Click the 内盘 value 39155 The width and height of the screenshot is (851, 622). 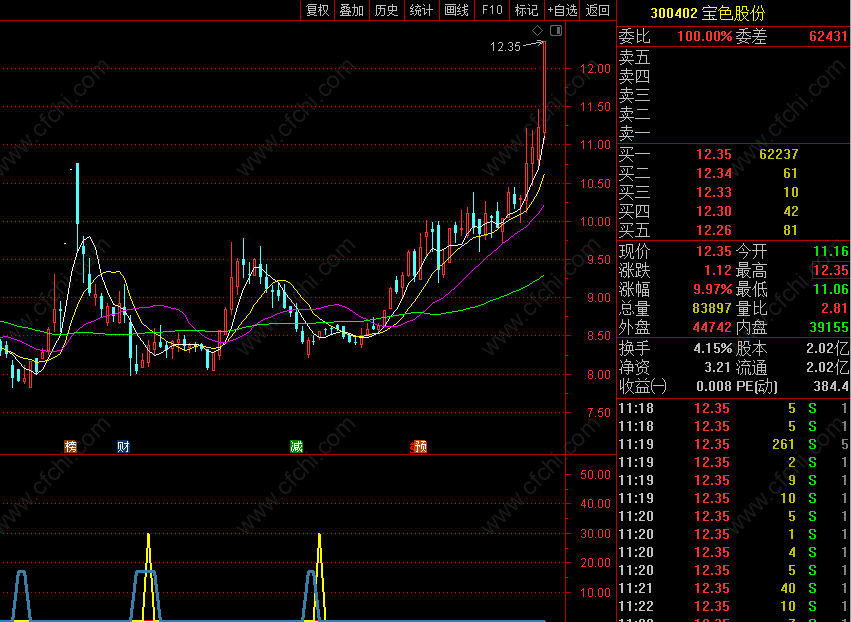[x=829, y=327]
